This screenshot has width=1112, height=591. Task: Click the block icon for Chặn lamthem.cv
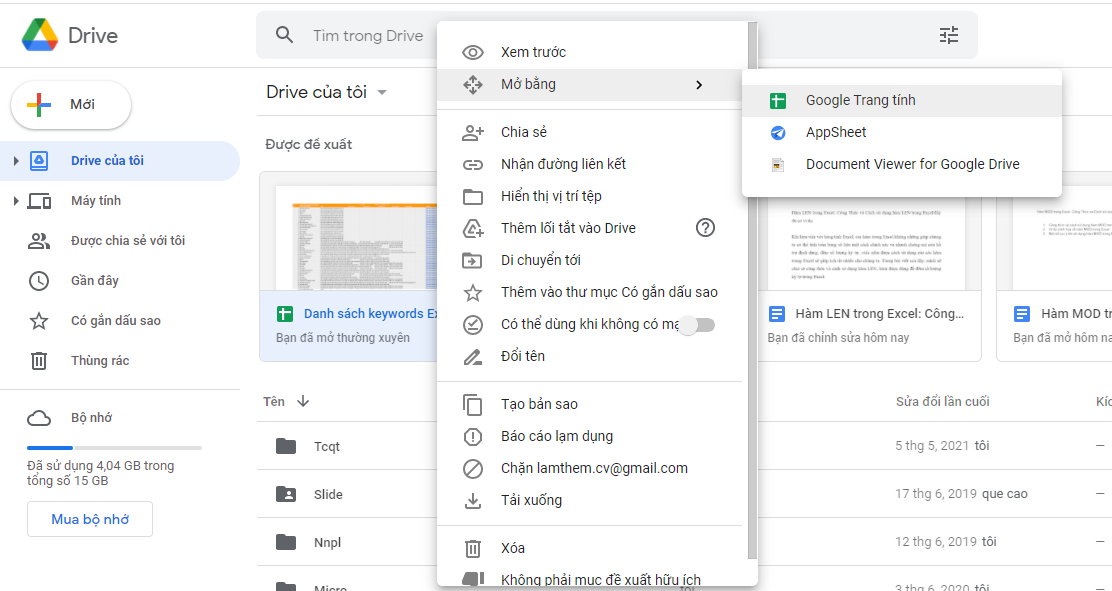click(472, 468)
